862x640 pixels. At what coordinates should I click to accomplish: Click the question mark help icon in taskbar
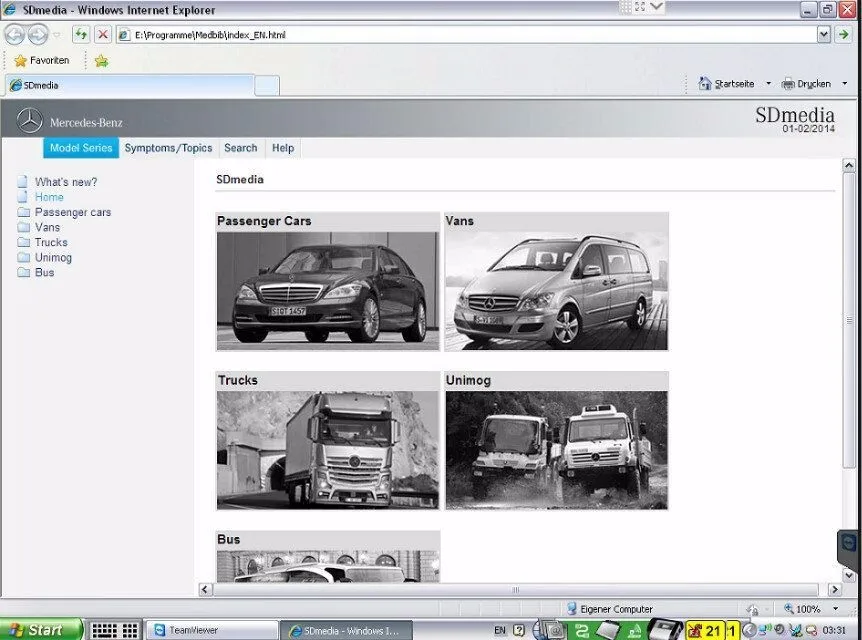[519, 630]
